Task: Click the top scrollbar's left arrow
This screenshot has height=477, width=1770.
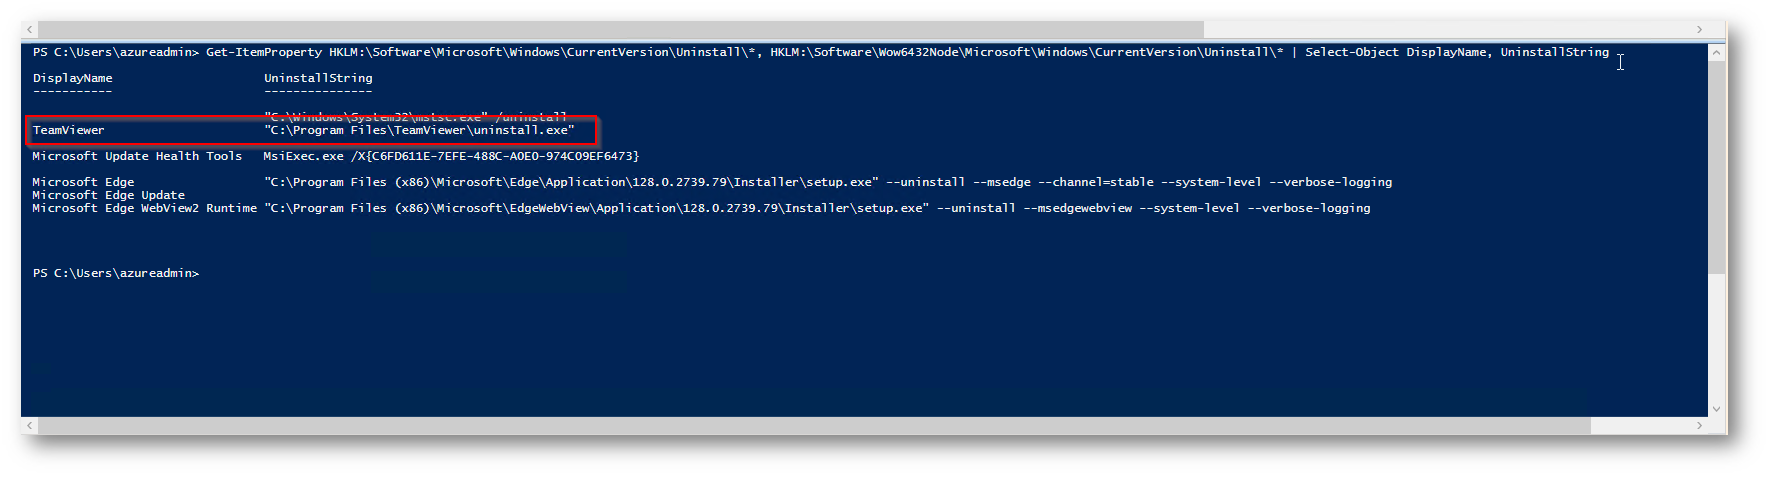Action: point(30,30)
